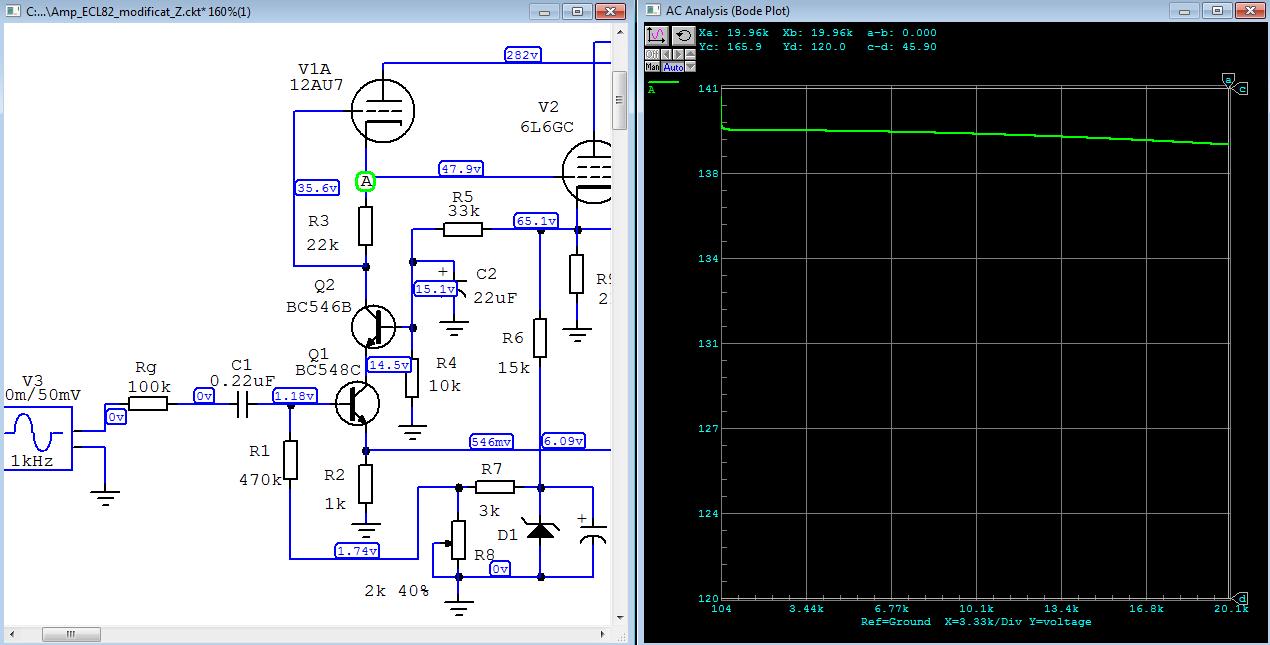
Task: Click the right arrow trace button
Action: tap(678, 54)
